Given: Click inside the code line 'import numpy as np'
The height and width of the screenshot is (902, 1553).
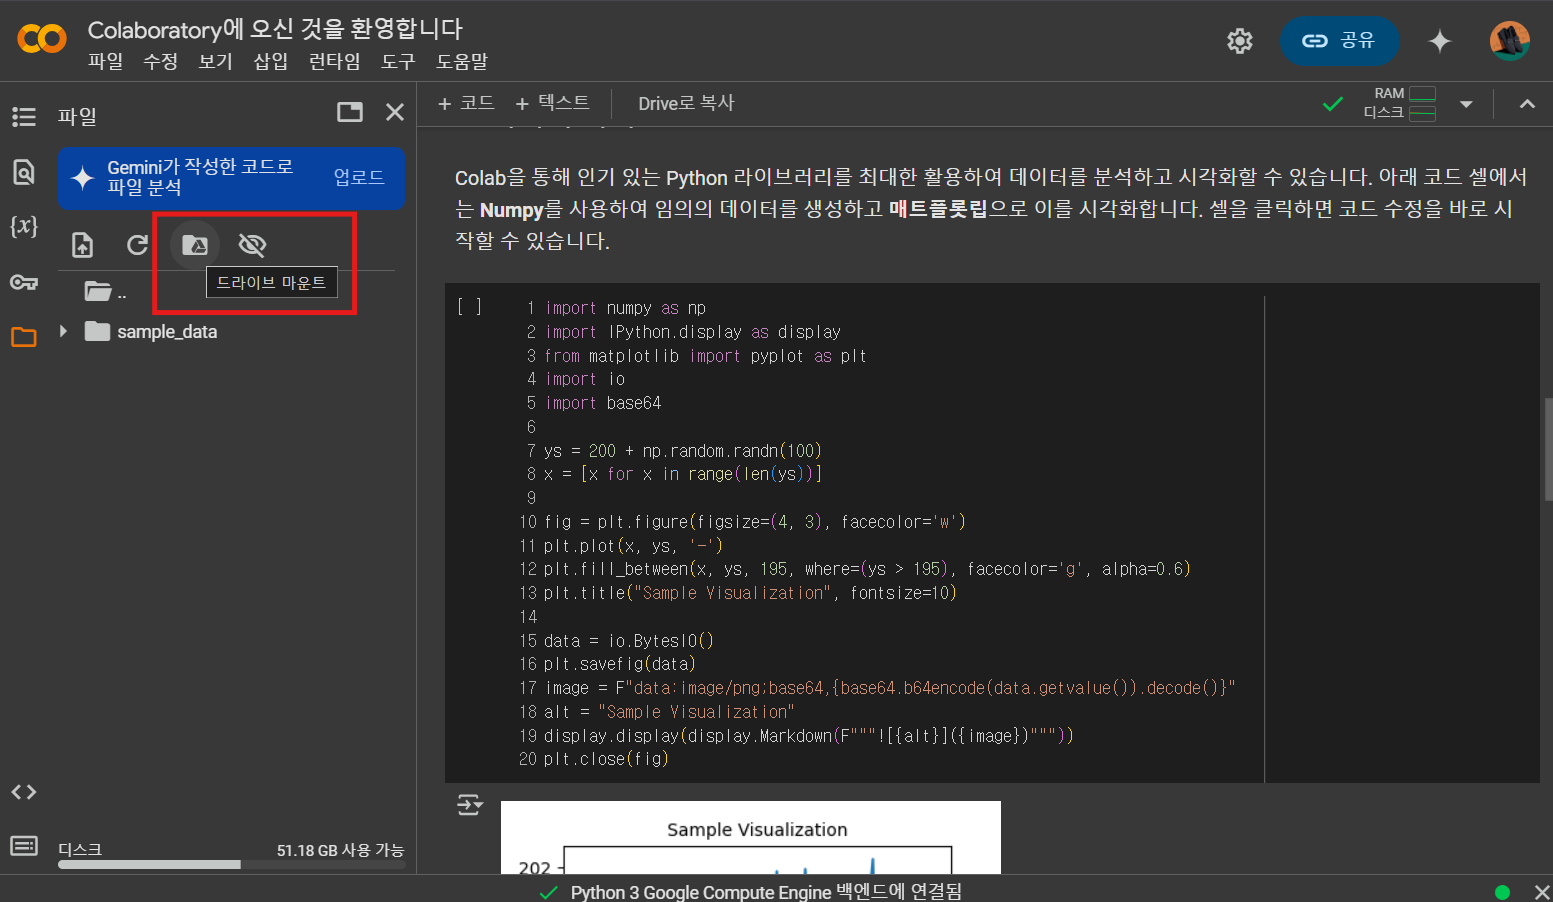Looking at the screenshot, I should (625, 308).
